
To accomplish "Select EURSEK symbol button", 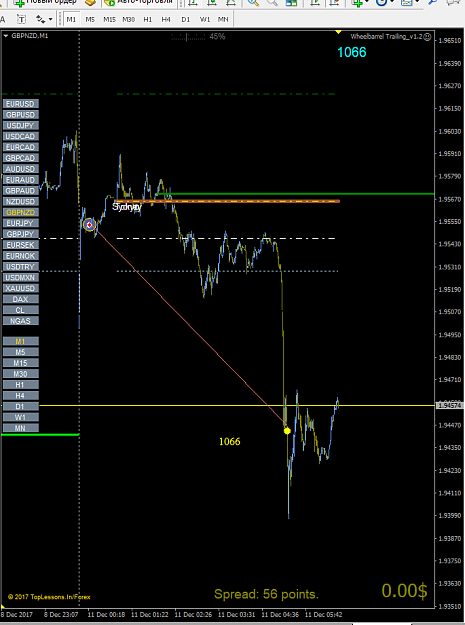I will click(21, 245).
